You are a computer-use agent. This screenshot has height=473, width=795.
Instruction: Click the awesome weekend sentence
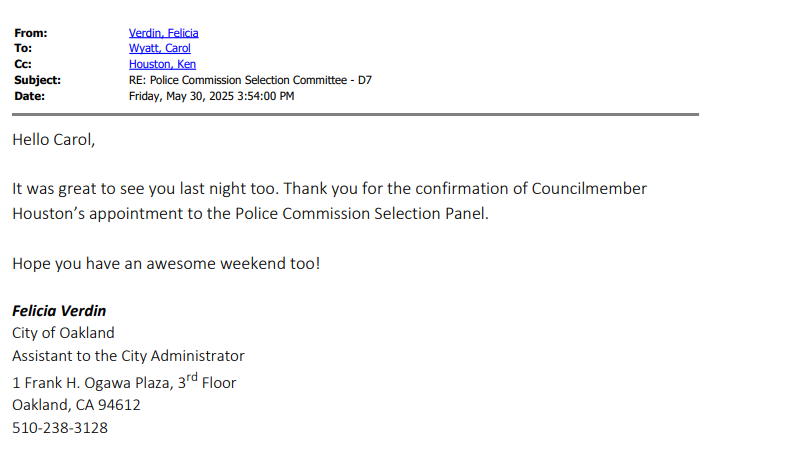pyautogui.click(x=166, y=263)
